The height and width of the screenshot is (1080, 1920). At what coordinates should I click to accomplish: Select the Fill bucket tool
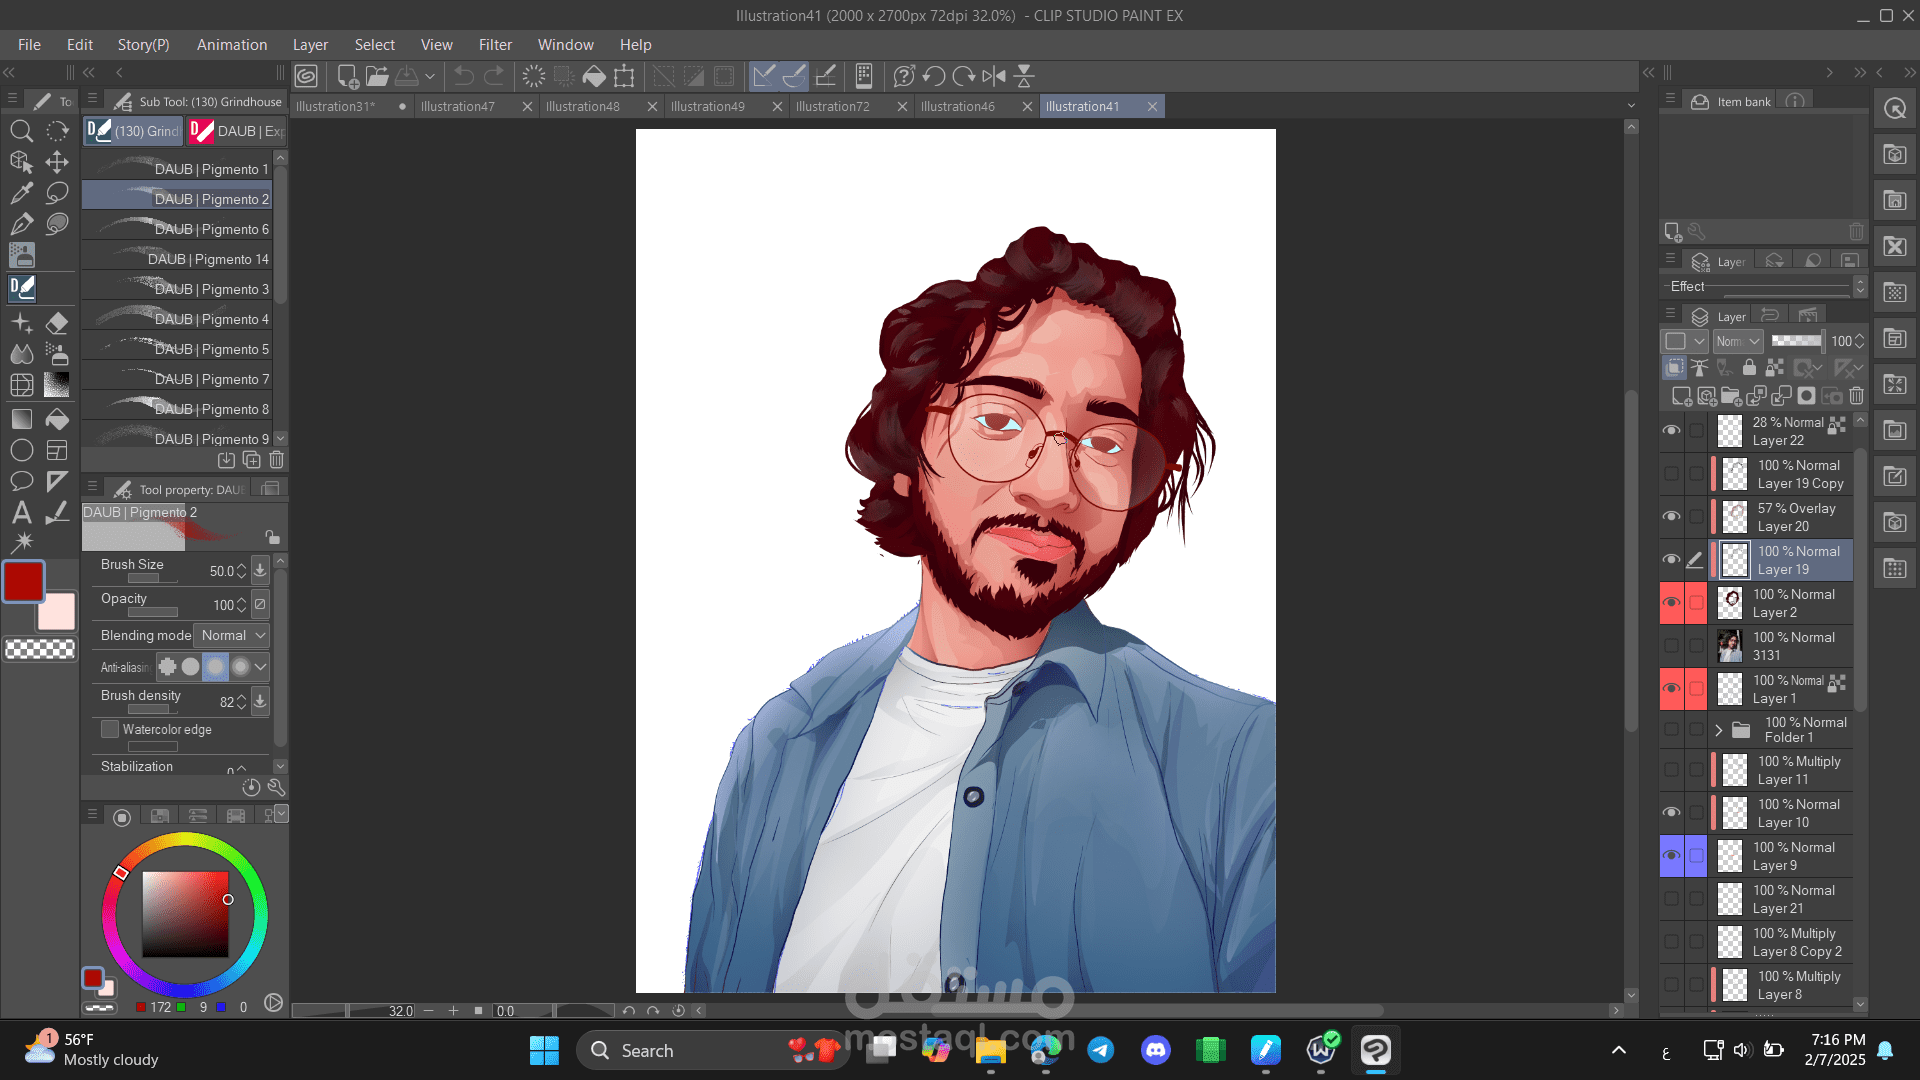(x=57, y=419)
